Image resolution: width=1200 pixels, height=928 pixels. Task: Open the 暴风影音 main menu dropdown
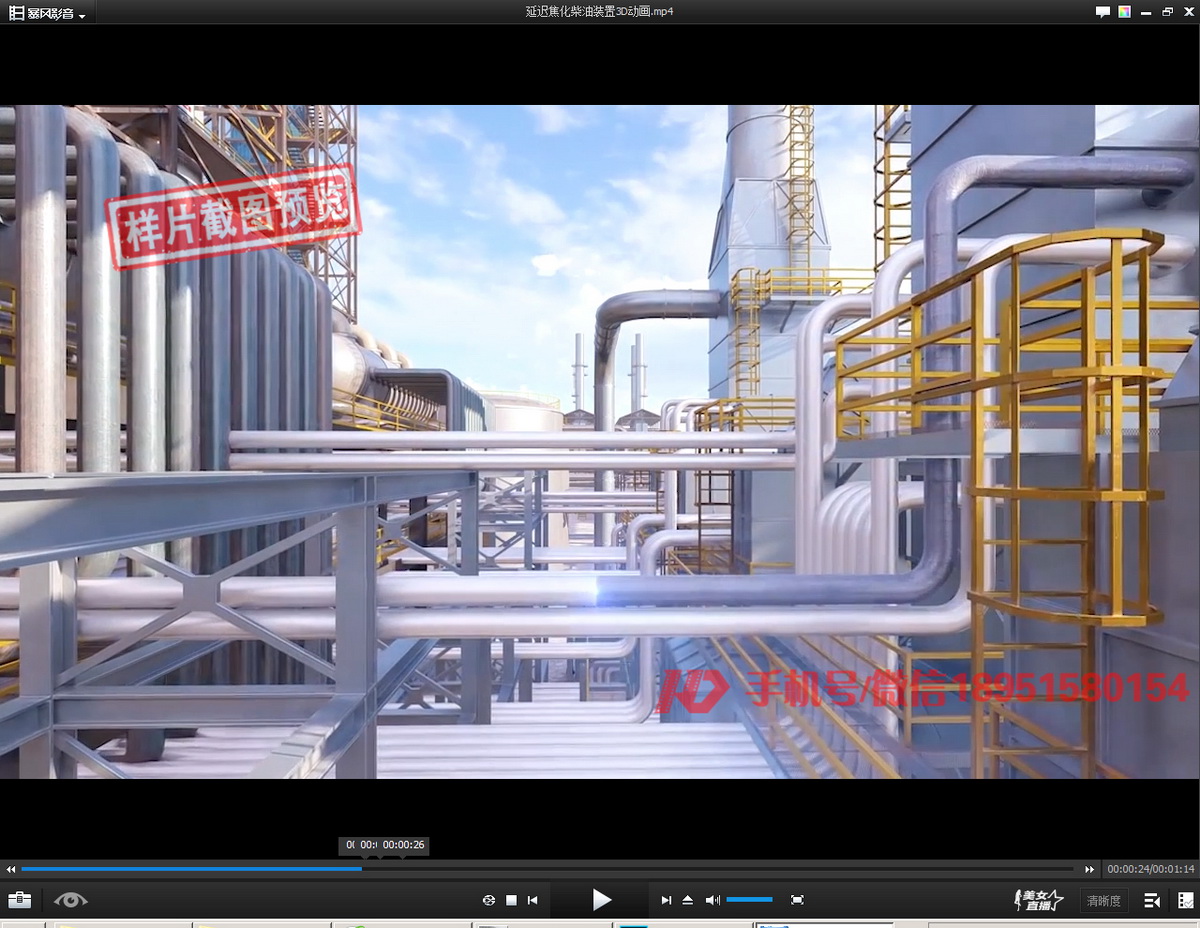pyautogui.click(x=48, y=13)
